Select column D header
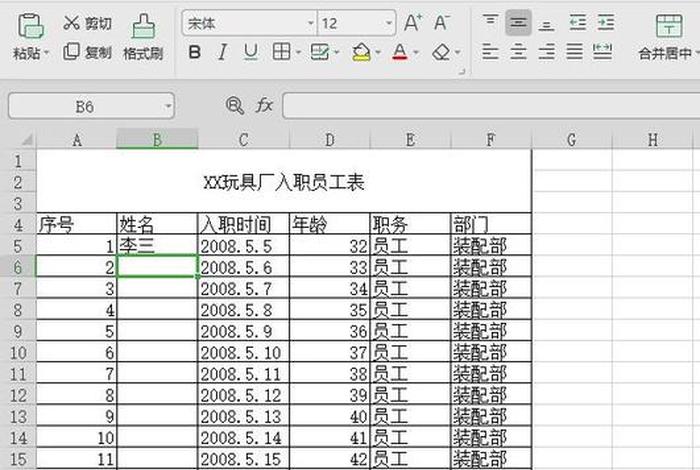Screen dimensions: 700x470 329,140
